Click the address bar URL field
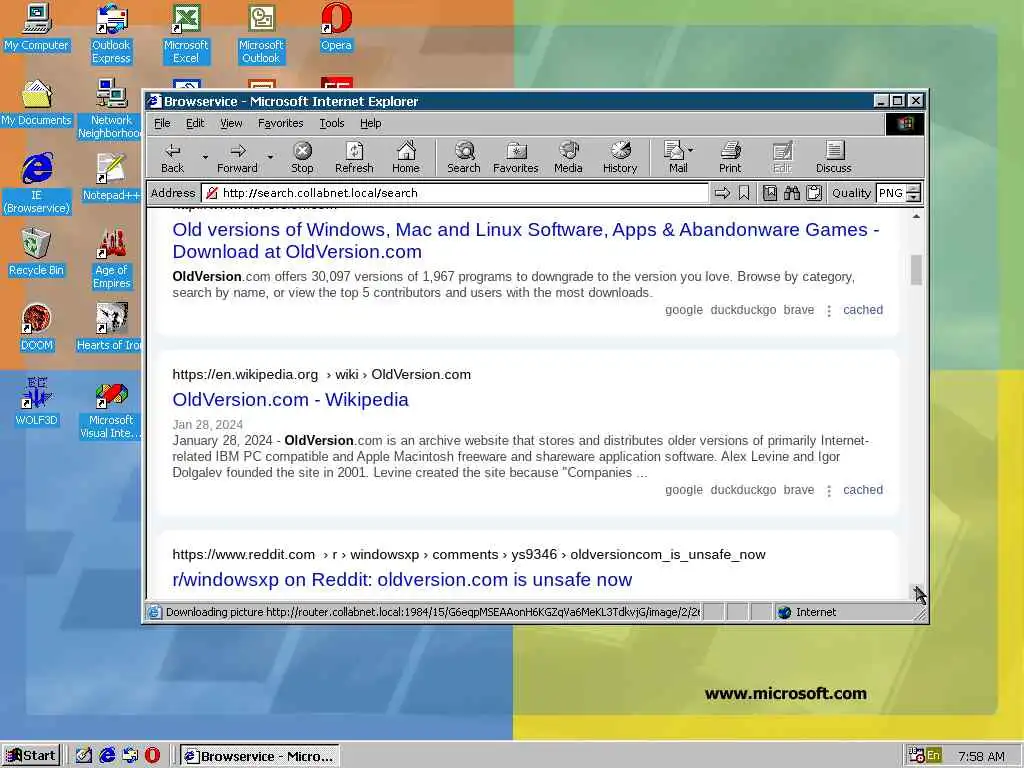Image resolution: width=1024 pixels, height=768 pixels. [455, 193]
